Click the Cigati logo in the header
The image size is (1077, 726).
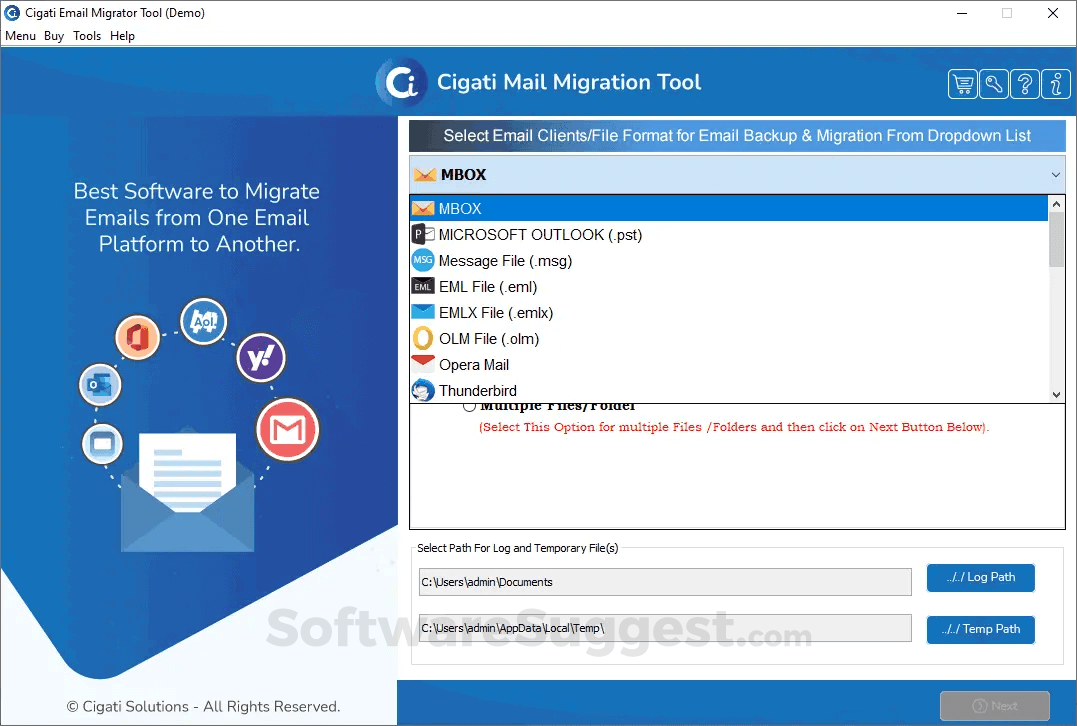(x=401, y=83)
